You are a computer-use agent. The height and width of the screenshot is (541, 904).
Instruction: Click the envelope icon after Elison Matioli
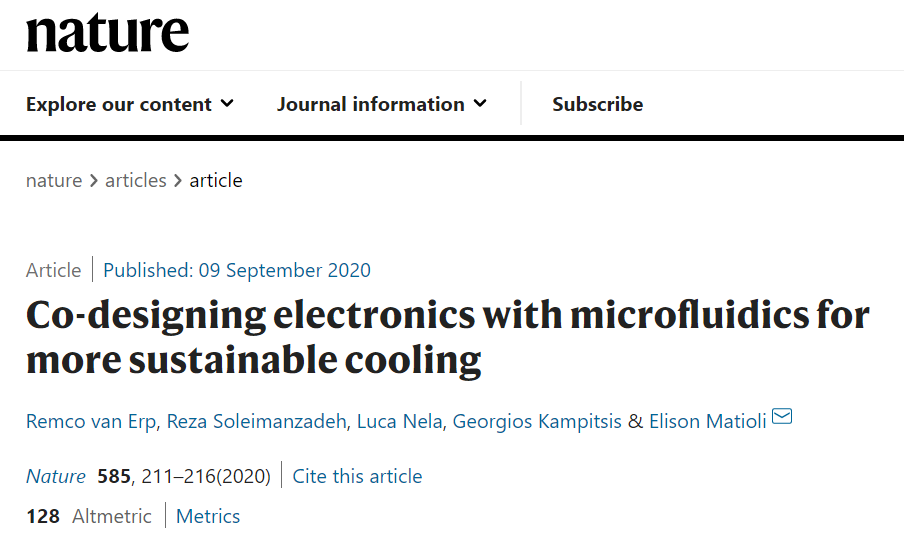[x=782, y=417]
